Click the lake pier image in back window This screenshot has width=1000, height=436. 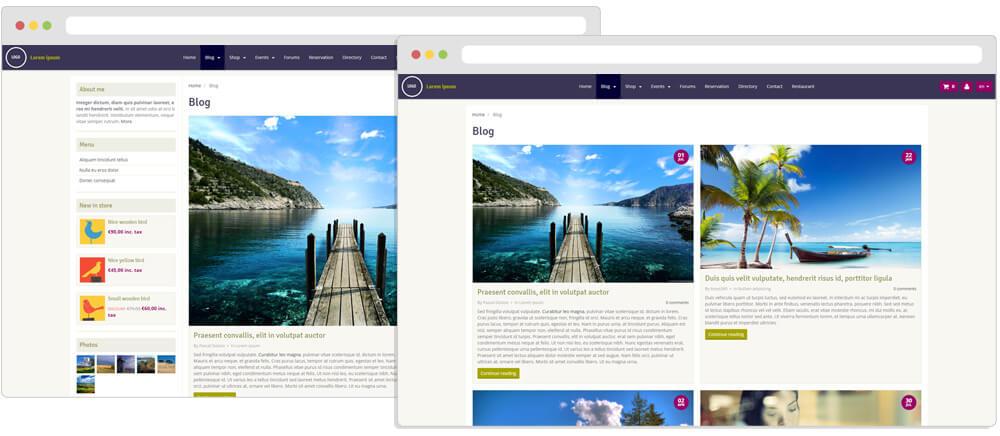tap(293, 221)
